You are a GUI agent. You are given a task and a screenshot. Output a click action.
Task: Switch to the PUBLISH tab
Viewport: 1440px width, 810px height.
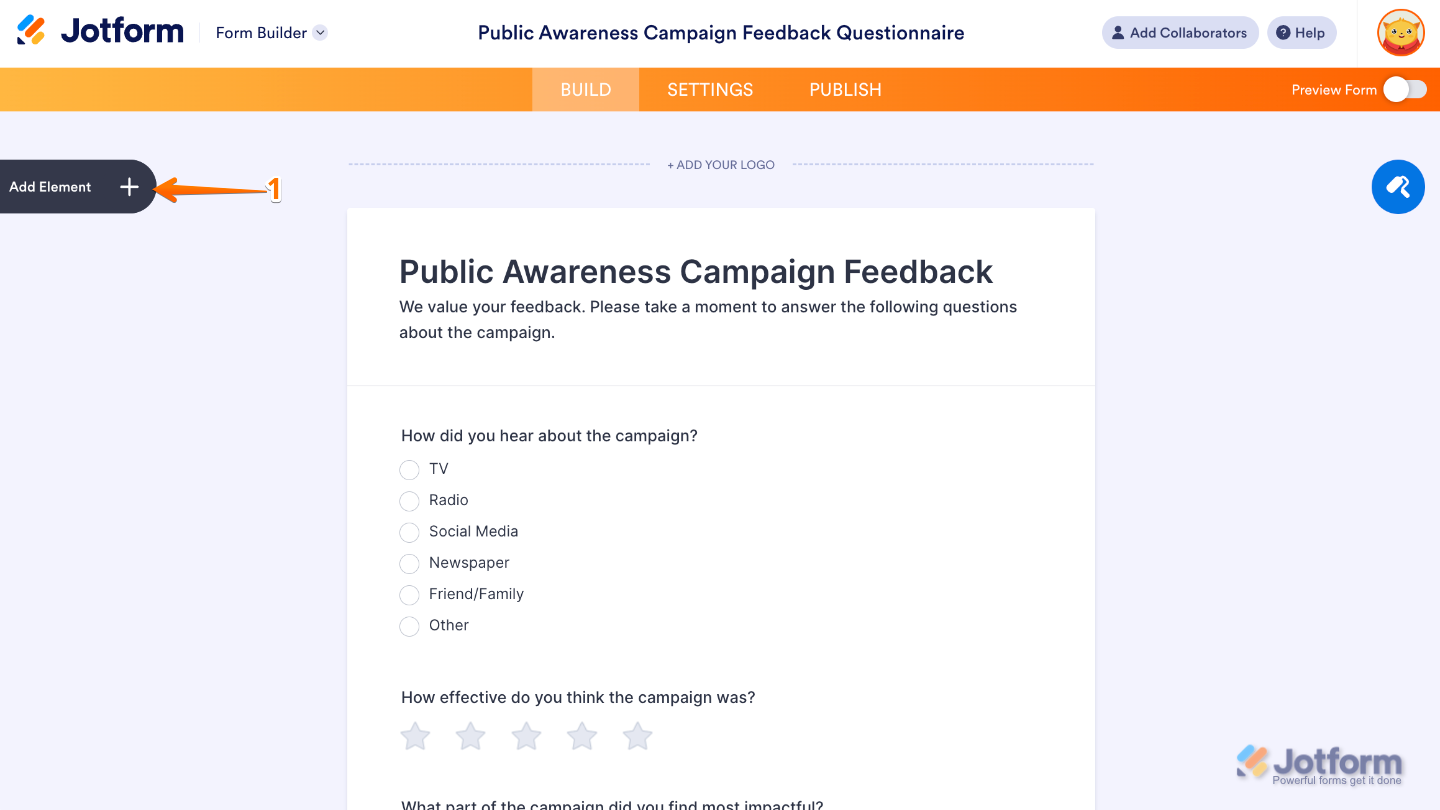(x=845, y=90)
